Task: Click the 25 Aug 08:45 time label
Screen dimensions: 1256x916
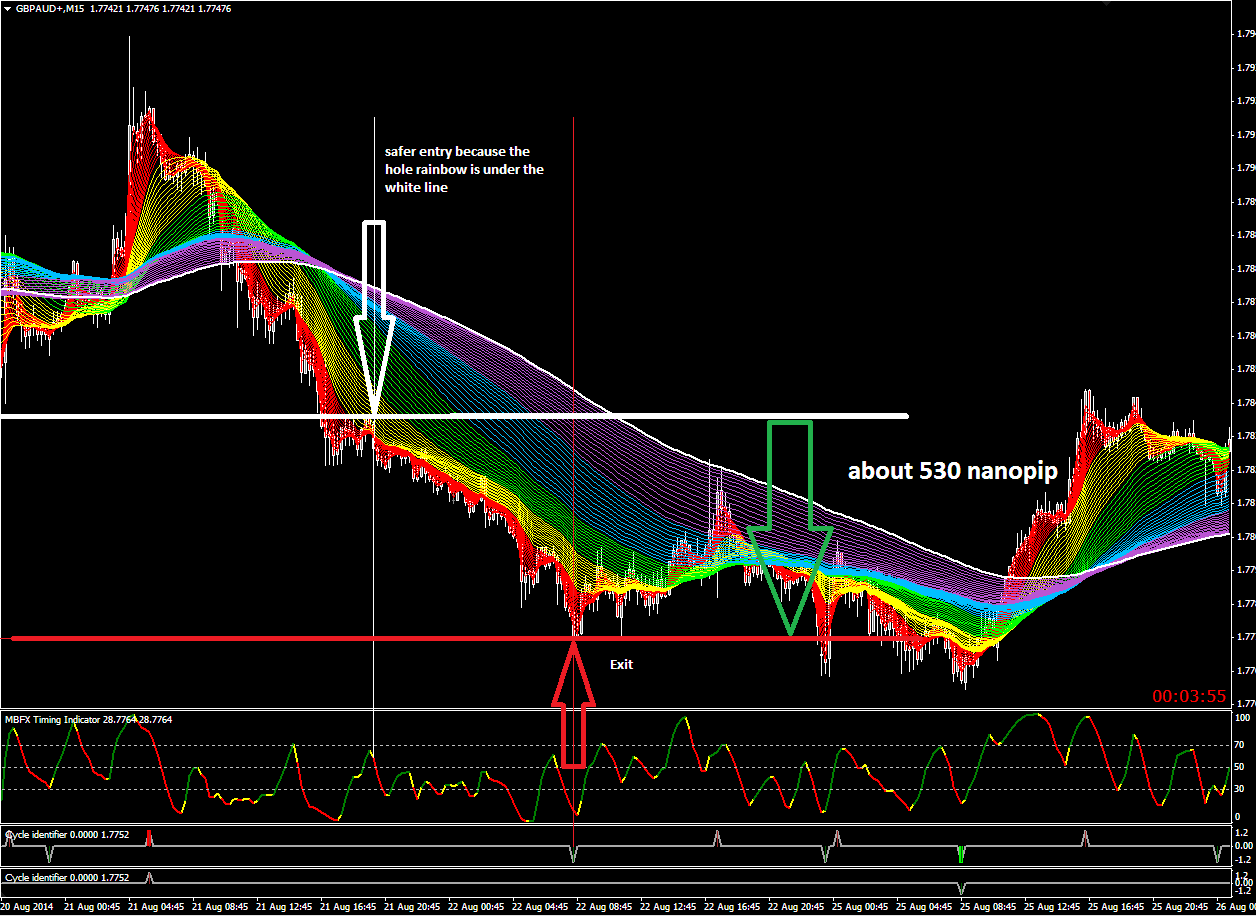Action: point(988,907)
